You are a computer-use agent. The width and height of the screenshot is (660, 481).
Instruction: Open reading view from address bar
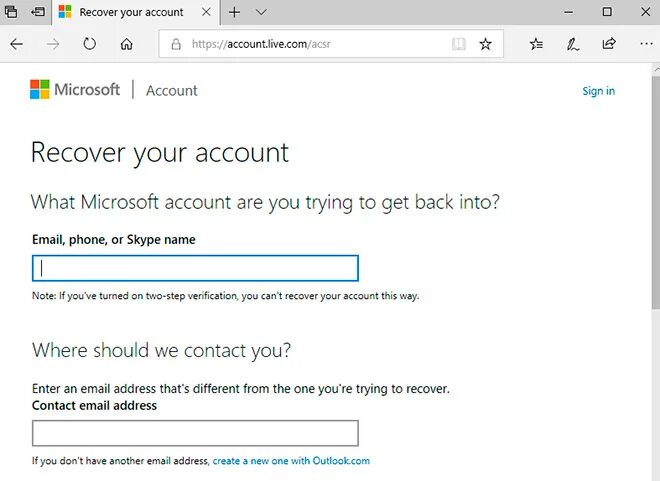458,44
